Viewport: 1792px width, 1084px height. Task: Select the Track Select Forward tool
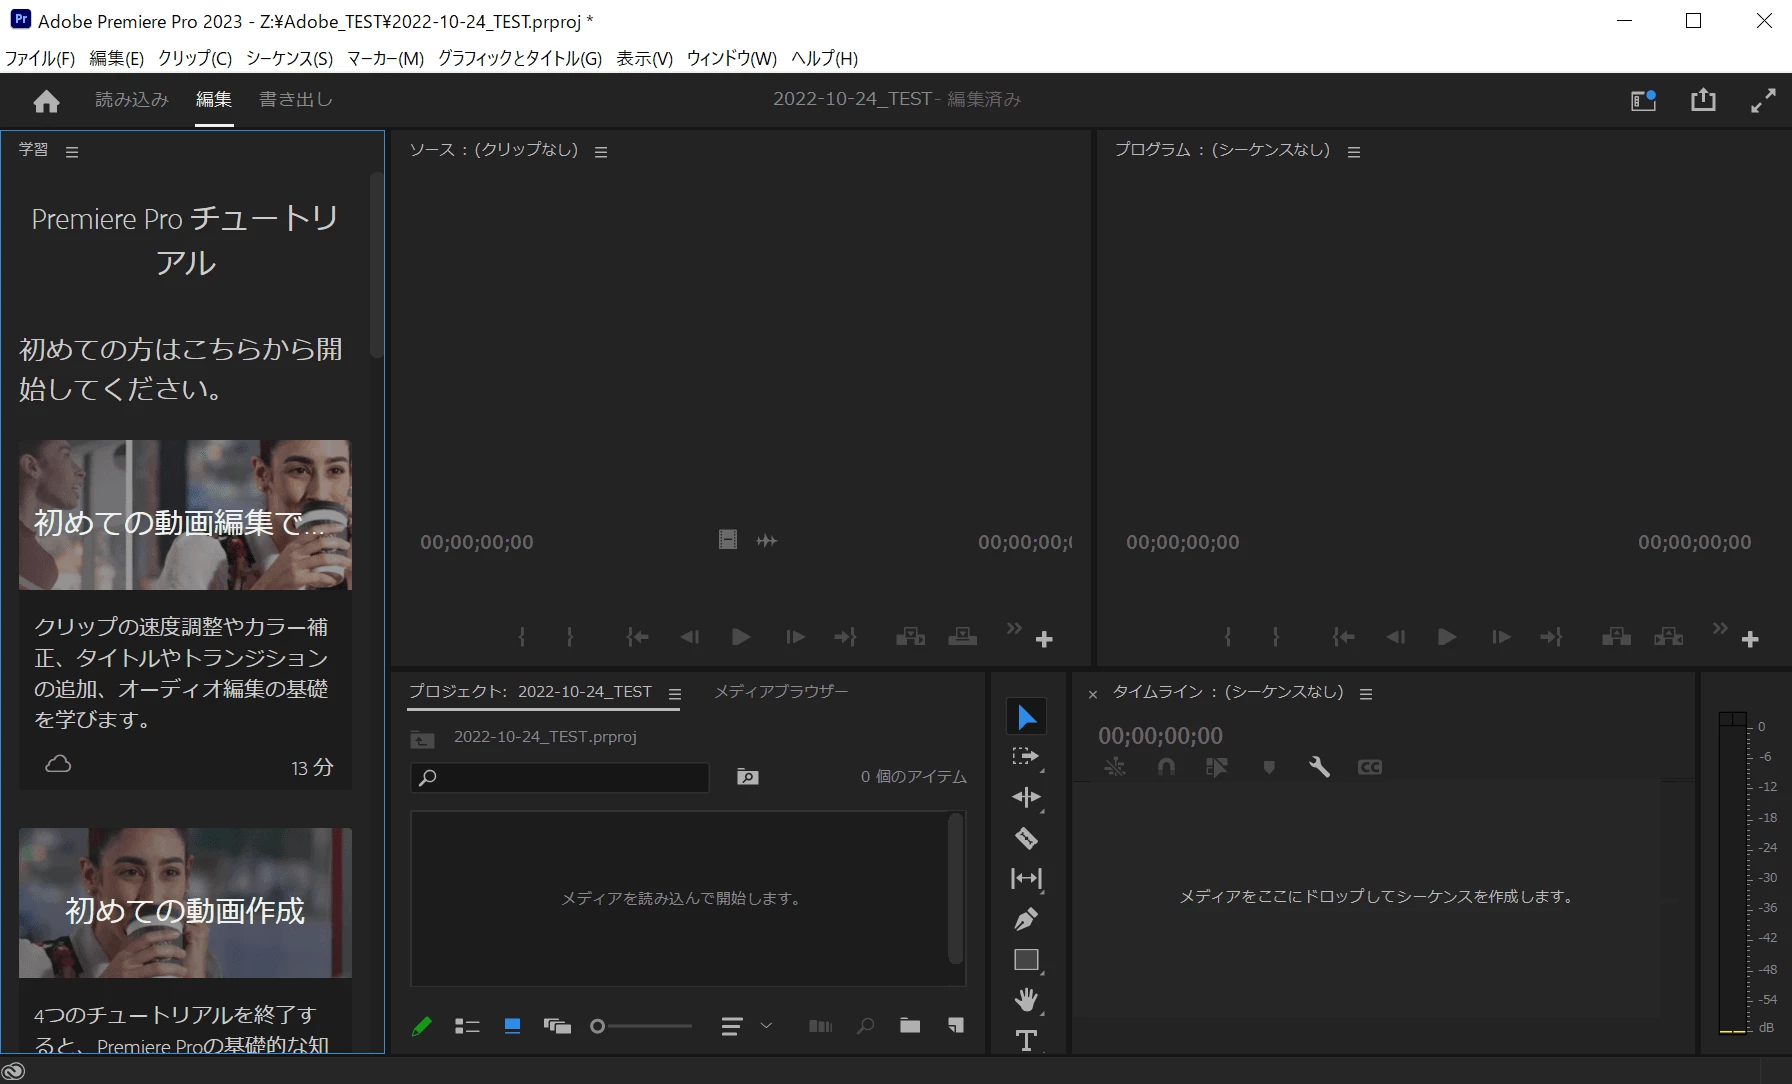tap(1026, 757)
